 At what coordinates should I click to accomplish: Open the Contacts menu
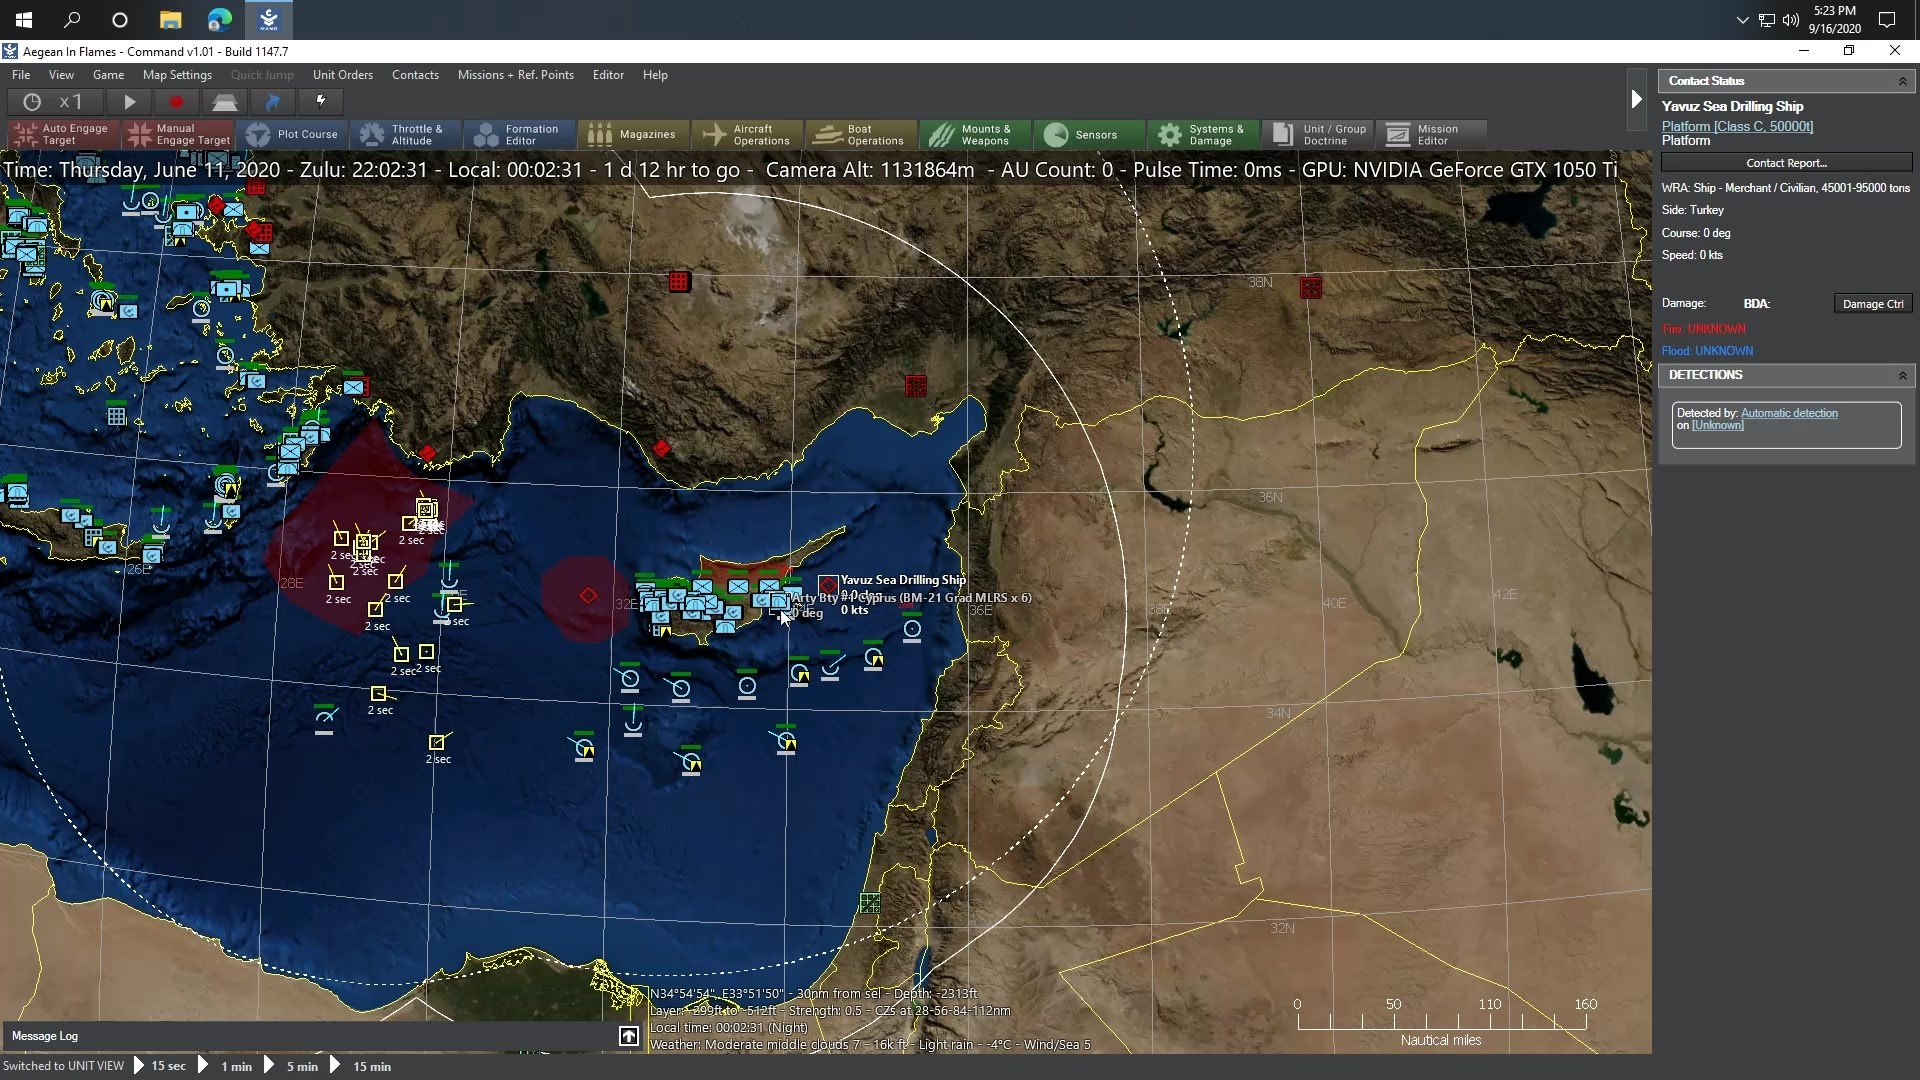(415, 75)
